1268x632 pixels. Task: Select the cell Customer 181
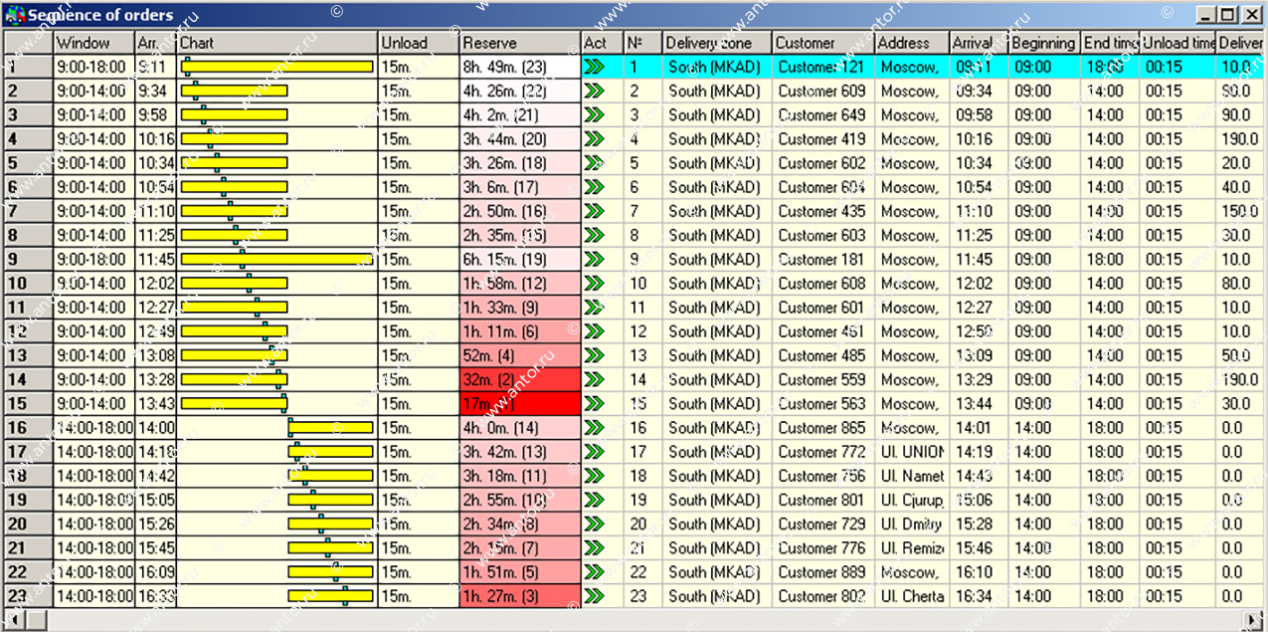[x=823, y=259]
